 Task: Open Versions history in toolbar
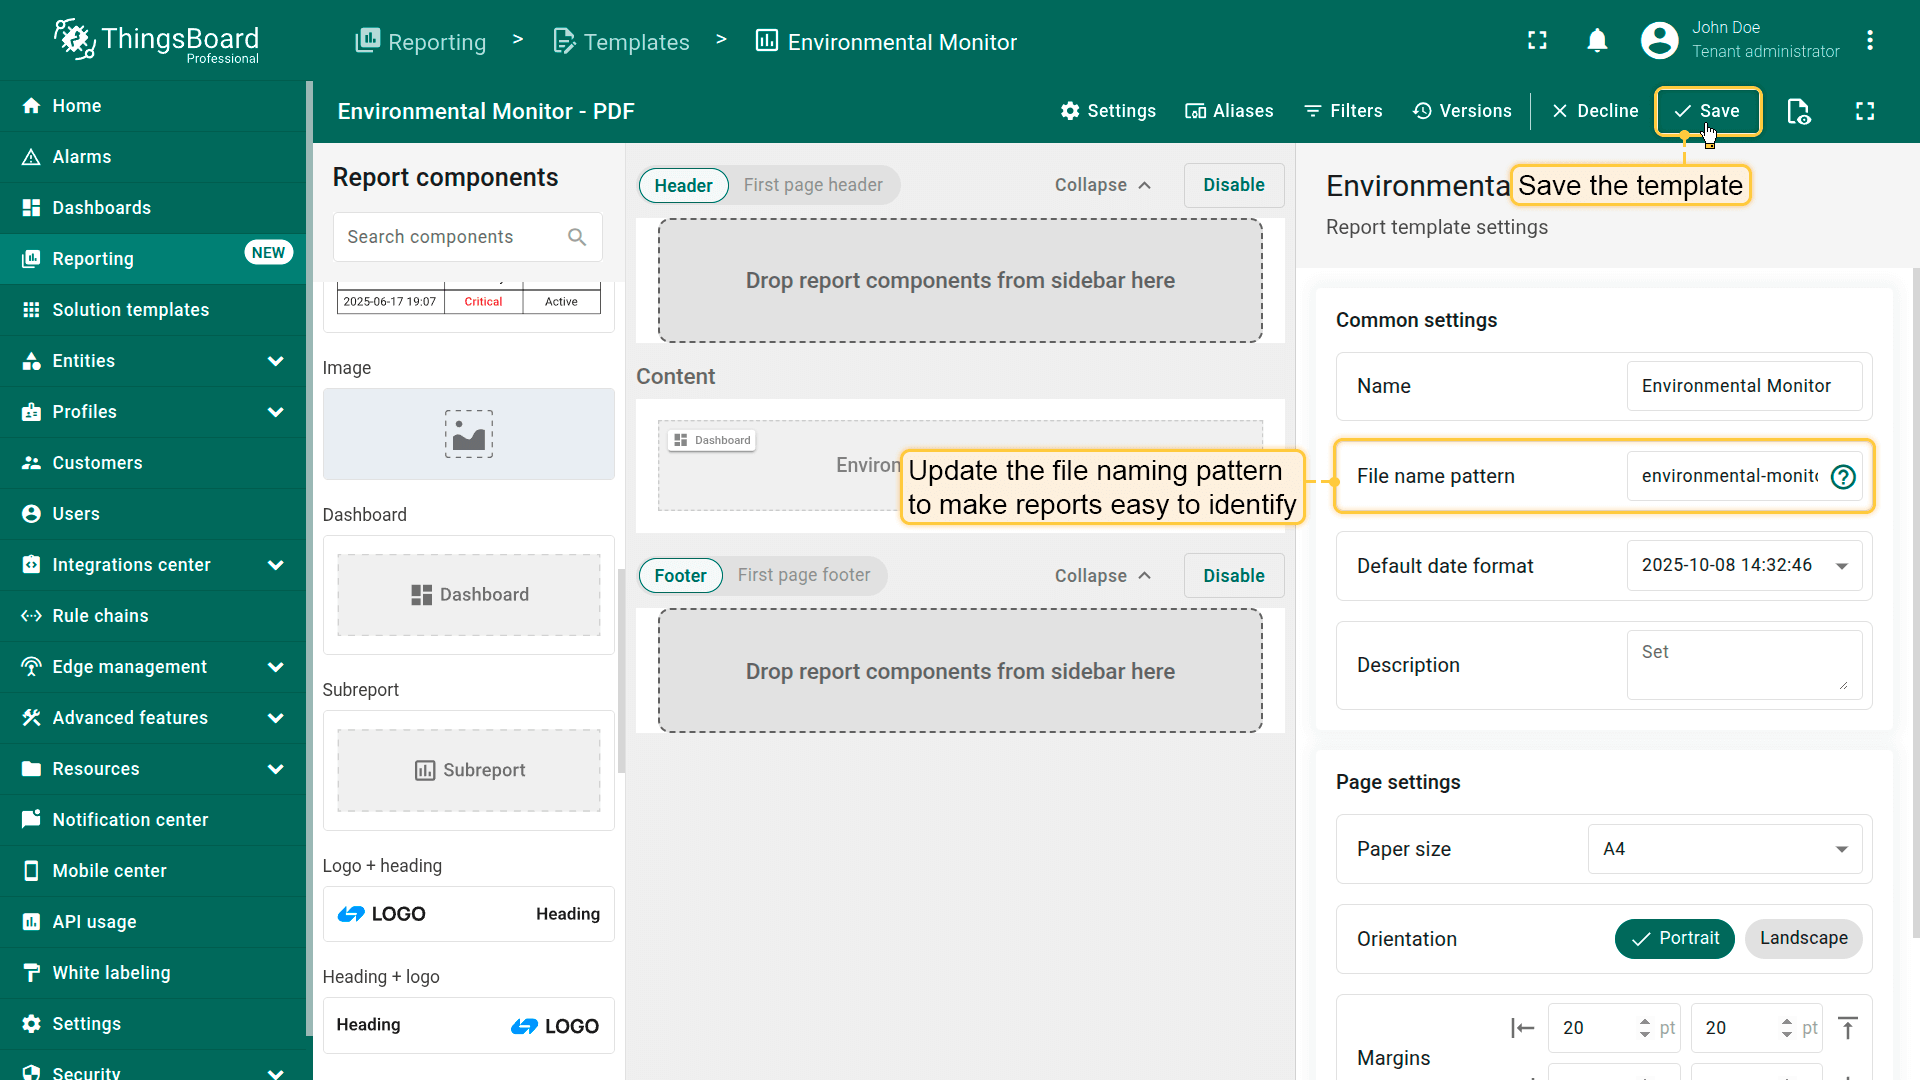(x=1462, y=111)
